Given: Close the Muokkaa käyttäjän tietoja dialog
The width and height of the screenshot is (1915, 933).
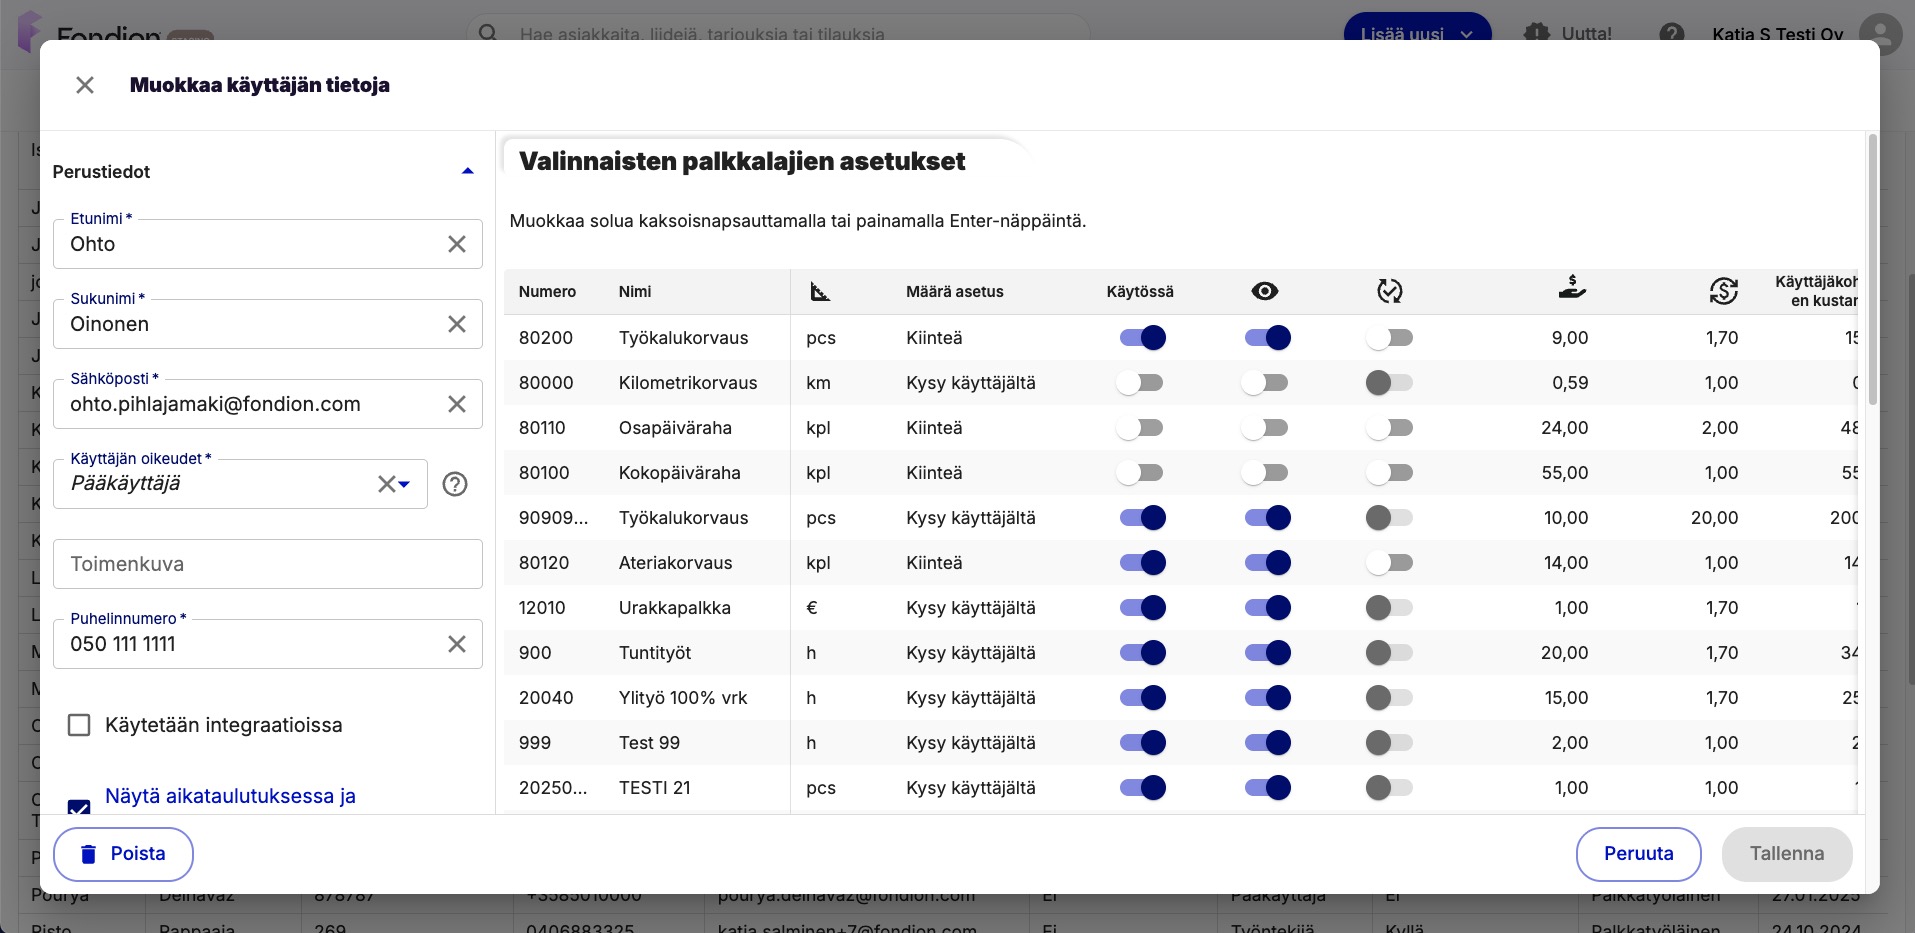Looking at the screenshot, I should pos(85,85).
